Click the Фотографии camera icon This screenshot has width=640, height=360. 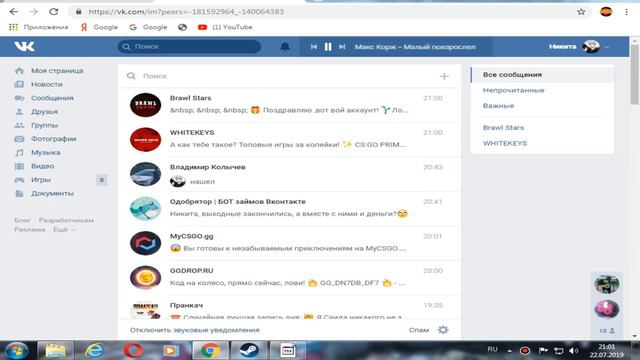pyautogui.click(x=19, y=139)
